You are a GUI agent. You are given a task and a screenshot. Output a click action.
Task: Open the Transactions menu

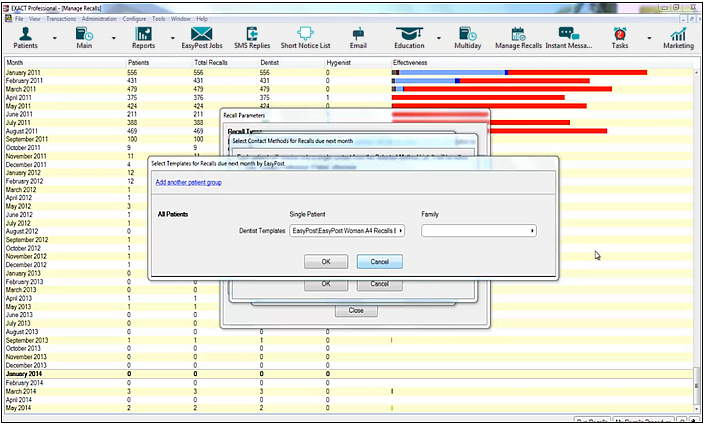click(x=61, y=19)
